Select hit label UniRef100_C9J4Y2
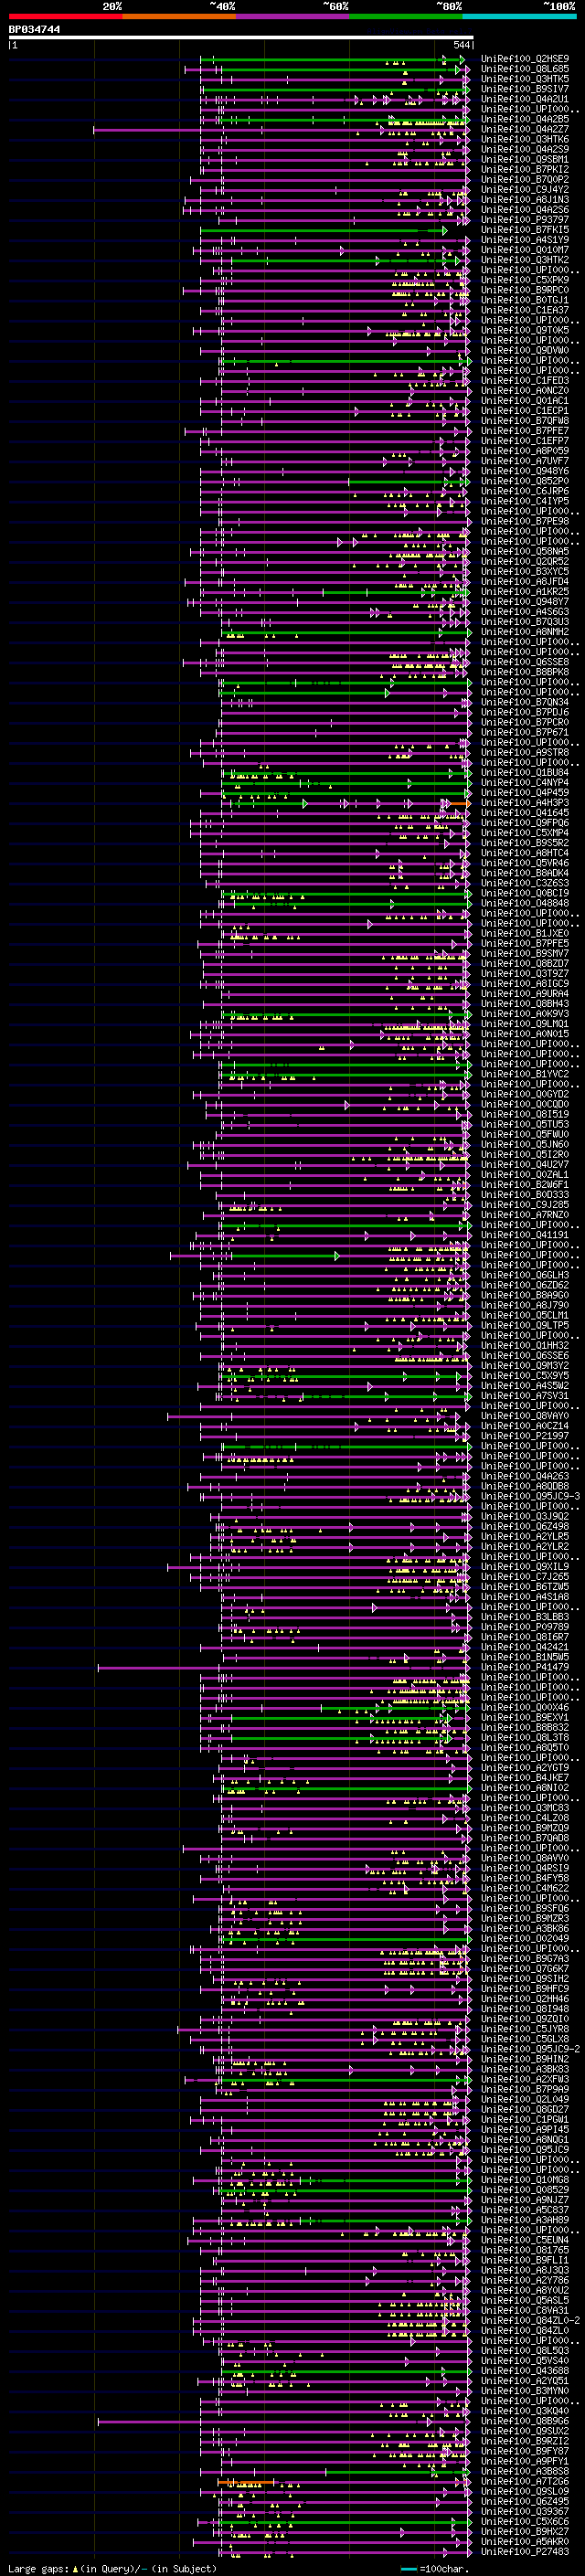This screenshot has height=2576, width=585. click(x=524, y=189)
